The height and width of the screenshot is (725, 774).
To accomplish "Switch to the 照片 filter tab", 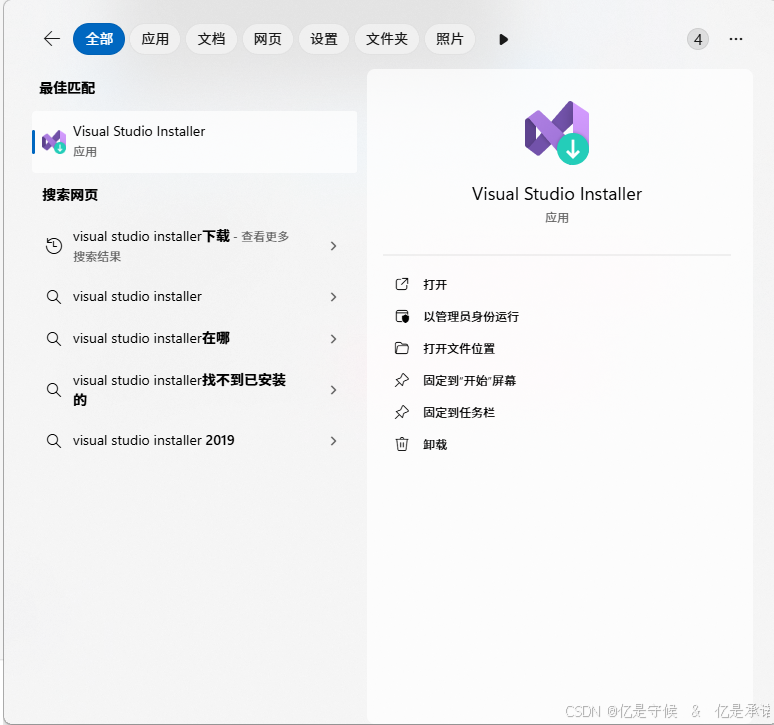I will pyautogui.click(x=450, y=39).
